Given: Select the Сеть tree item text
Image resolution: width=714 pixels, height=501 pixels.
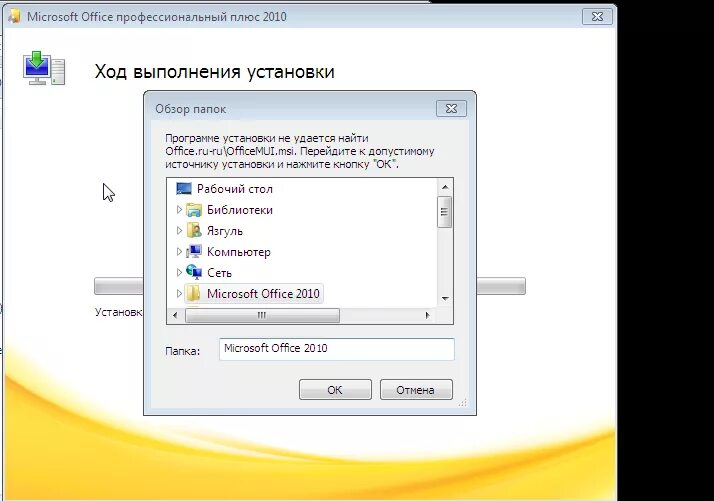Looking at the screenshot, I should pos(219,272).
